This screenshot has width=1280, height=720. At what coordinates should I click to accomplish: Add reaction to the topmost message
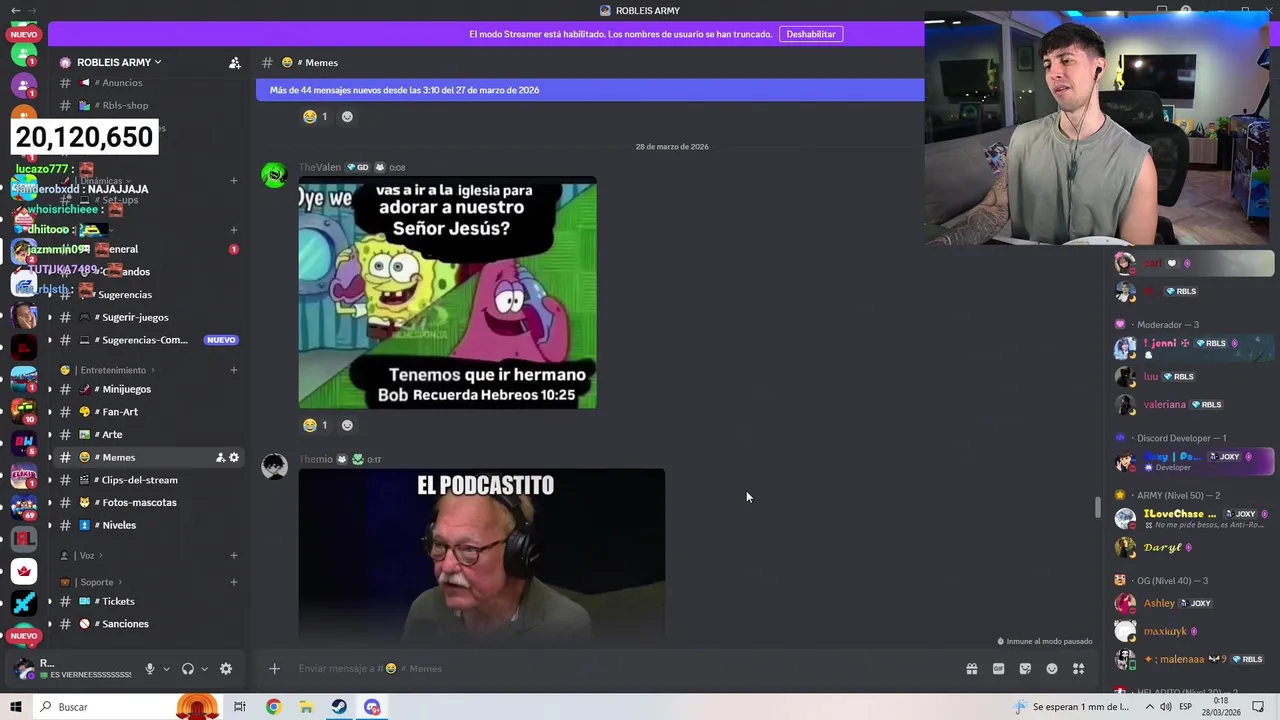click(347, 116)
